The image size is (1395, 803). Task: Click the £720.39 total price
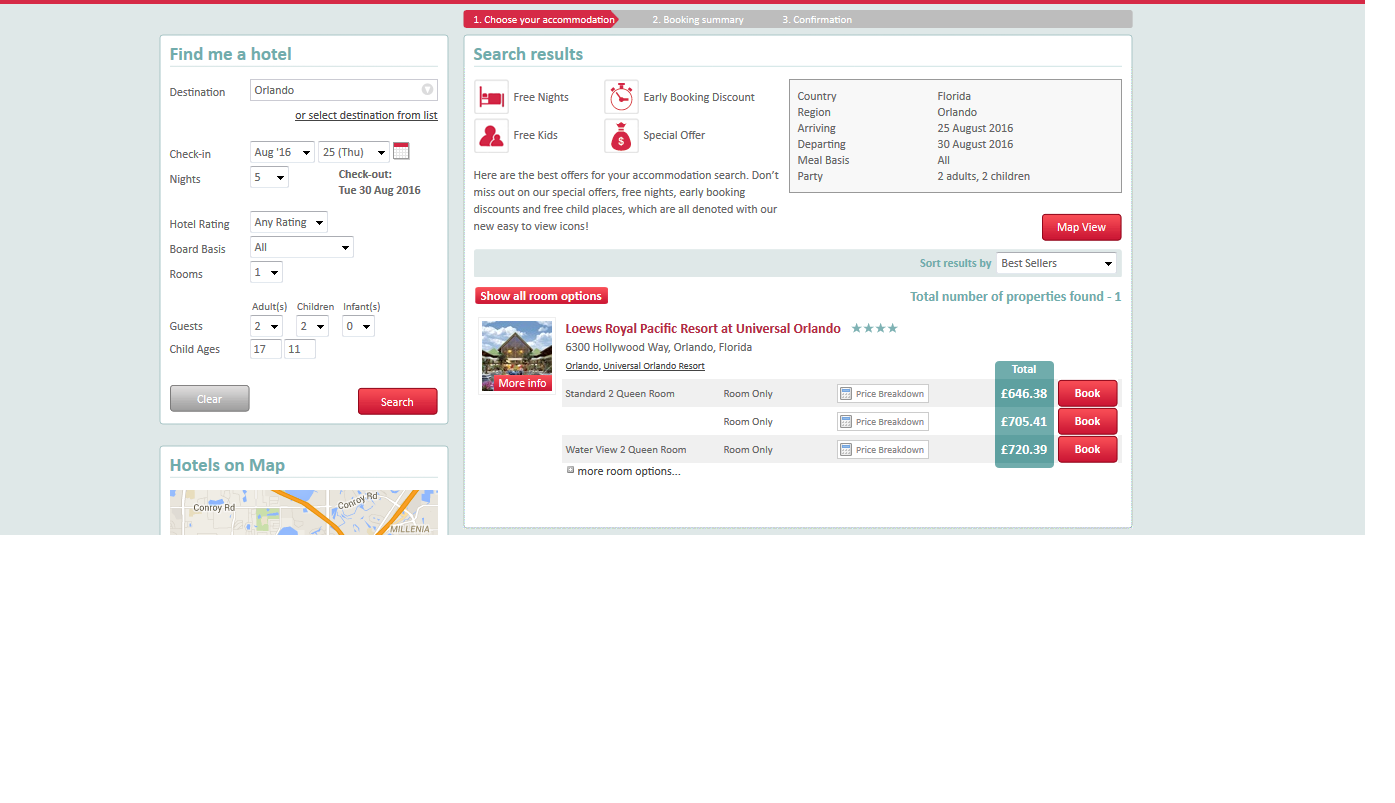click(1024, 450)
